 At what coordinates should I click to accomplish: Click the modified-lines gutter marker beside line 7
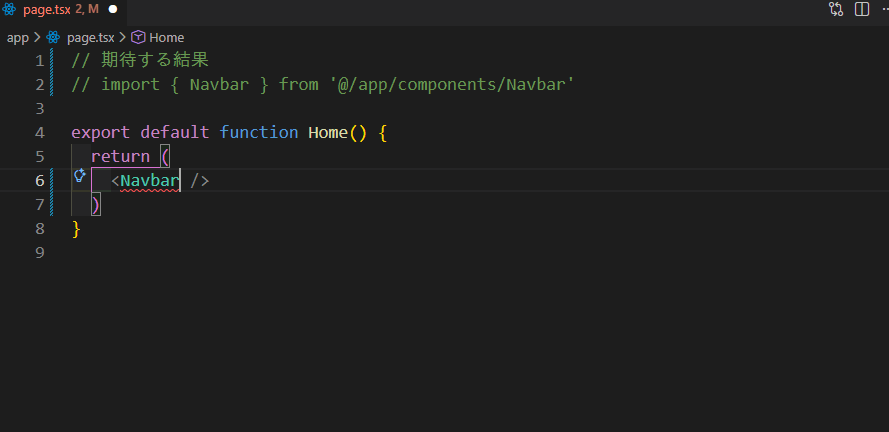(x=50, y=205)
